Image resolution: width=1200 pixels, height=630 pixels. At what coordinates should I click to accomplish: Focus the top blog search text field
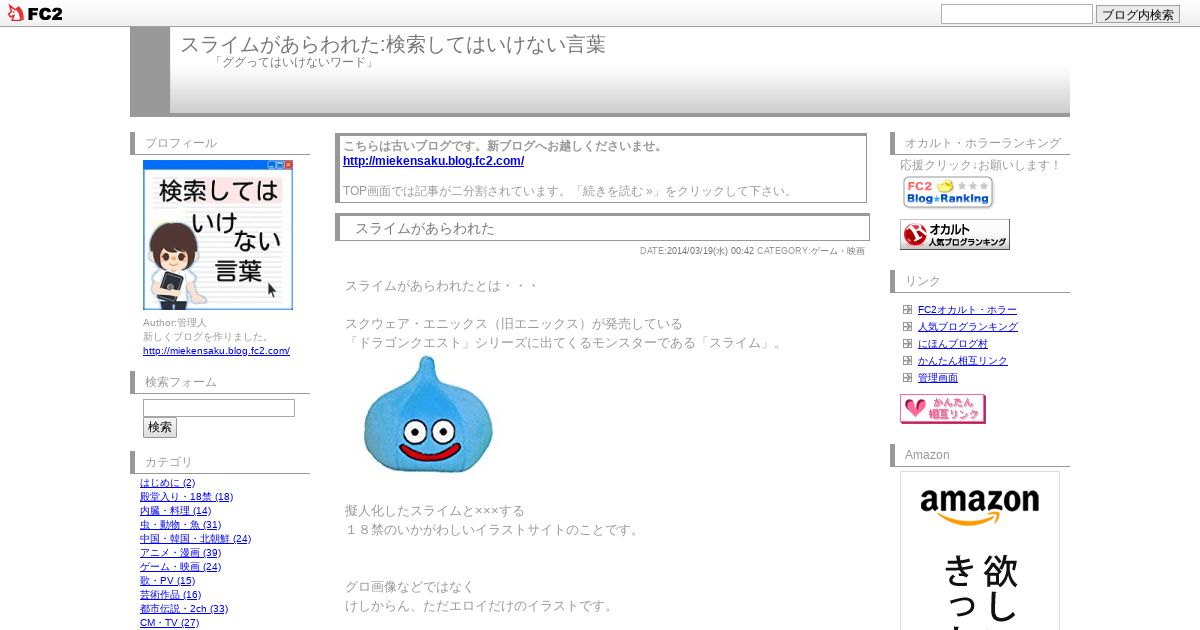click(x=1017, y=14)
